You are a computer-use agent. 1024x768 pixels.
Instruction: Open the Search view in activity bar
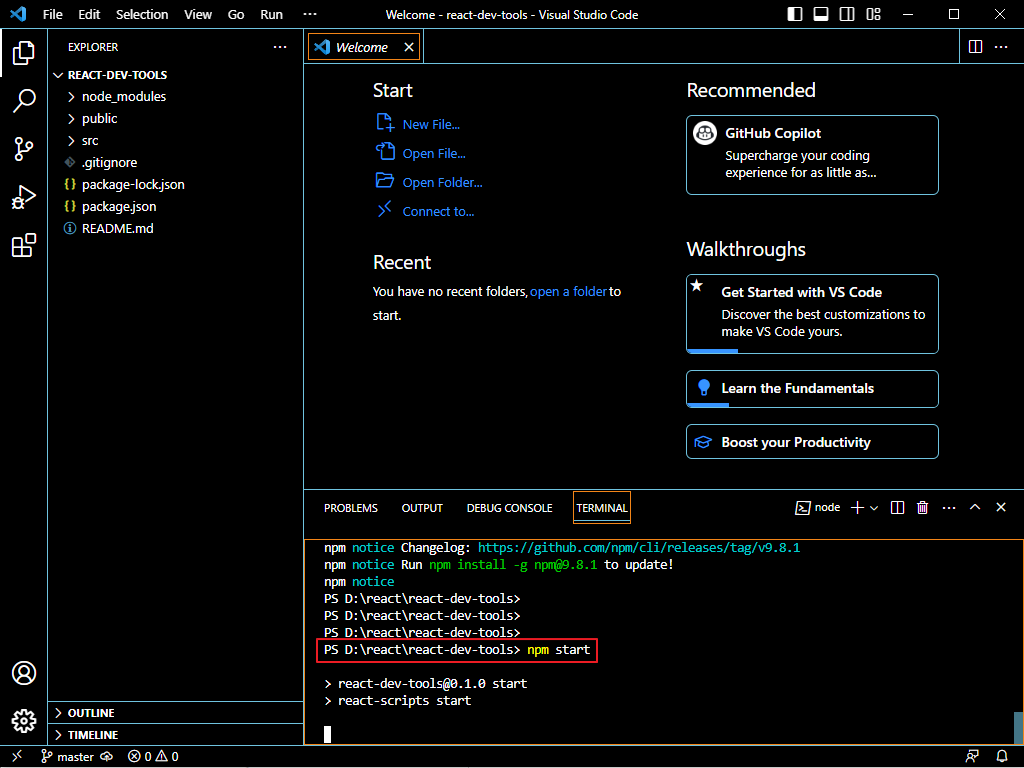(x=24, y=101)
